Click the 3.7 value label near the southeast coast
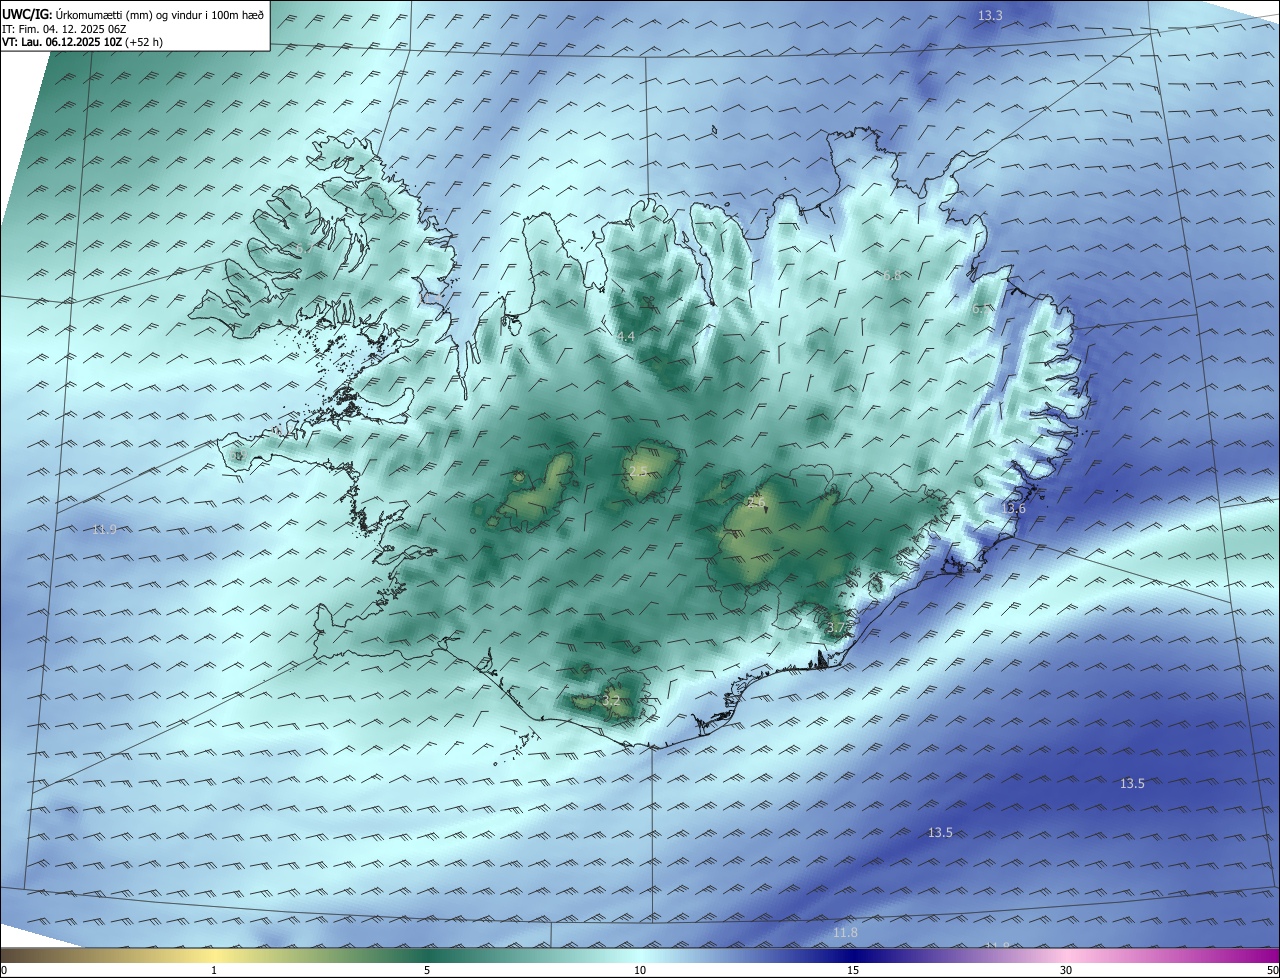The image size is (1280, 978). pyautogui.click(x=837, y=627)
